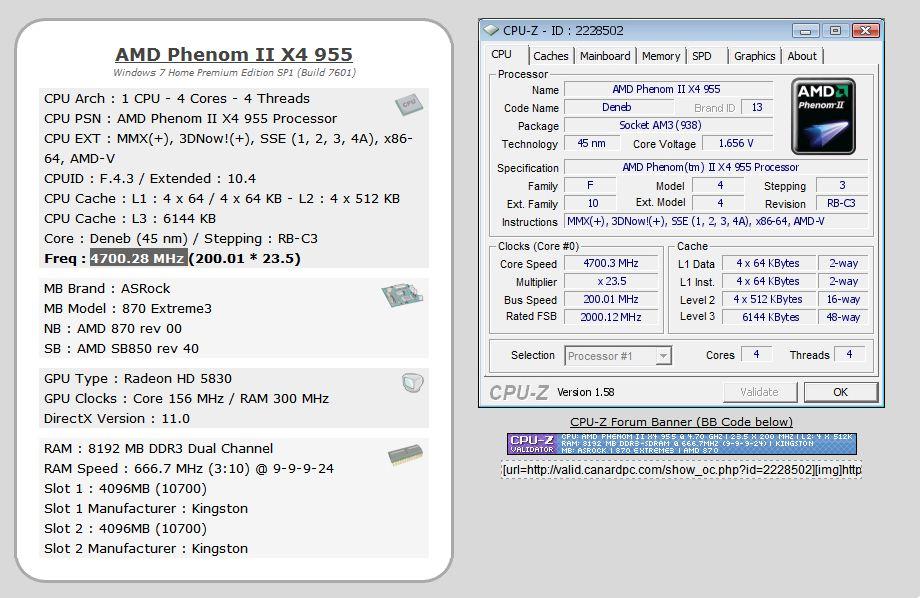This screenshot has height=598, width=920.
Task: Click the Level 3 48-way associativity value
Action: 843,317
